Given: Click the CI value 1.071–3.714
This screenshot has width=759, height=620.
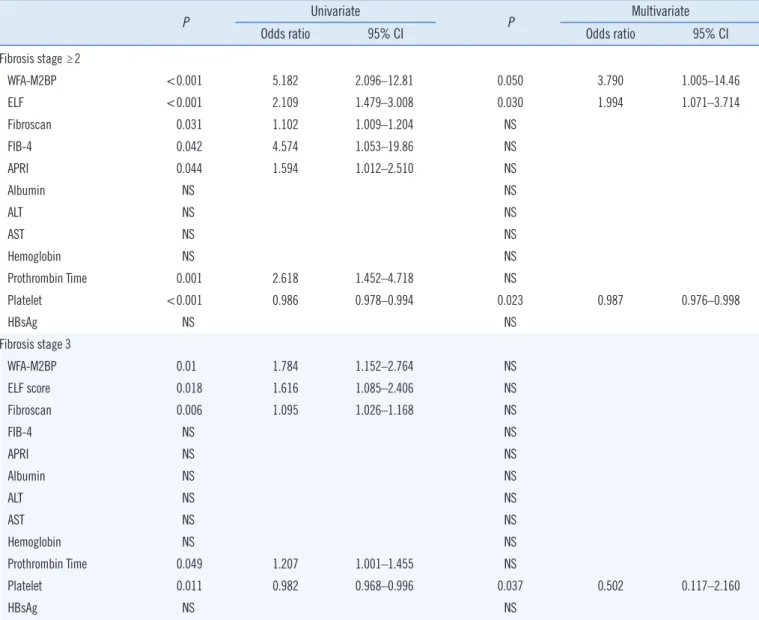Looking at the screenshot, I should (x=711, y=103).
